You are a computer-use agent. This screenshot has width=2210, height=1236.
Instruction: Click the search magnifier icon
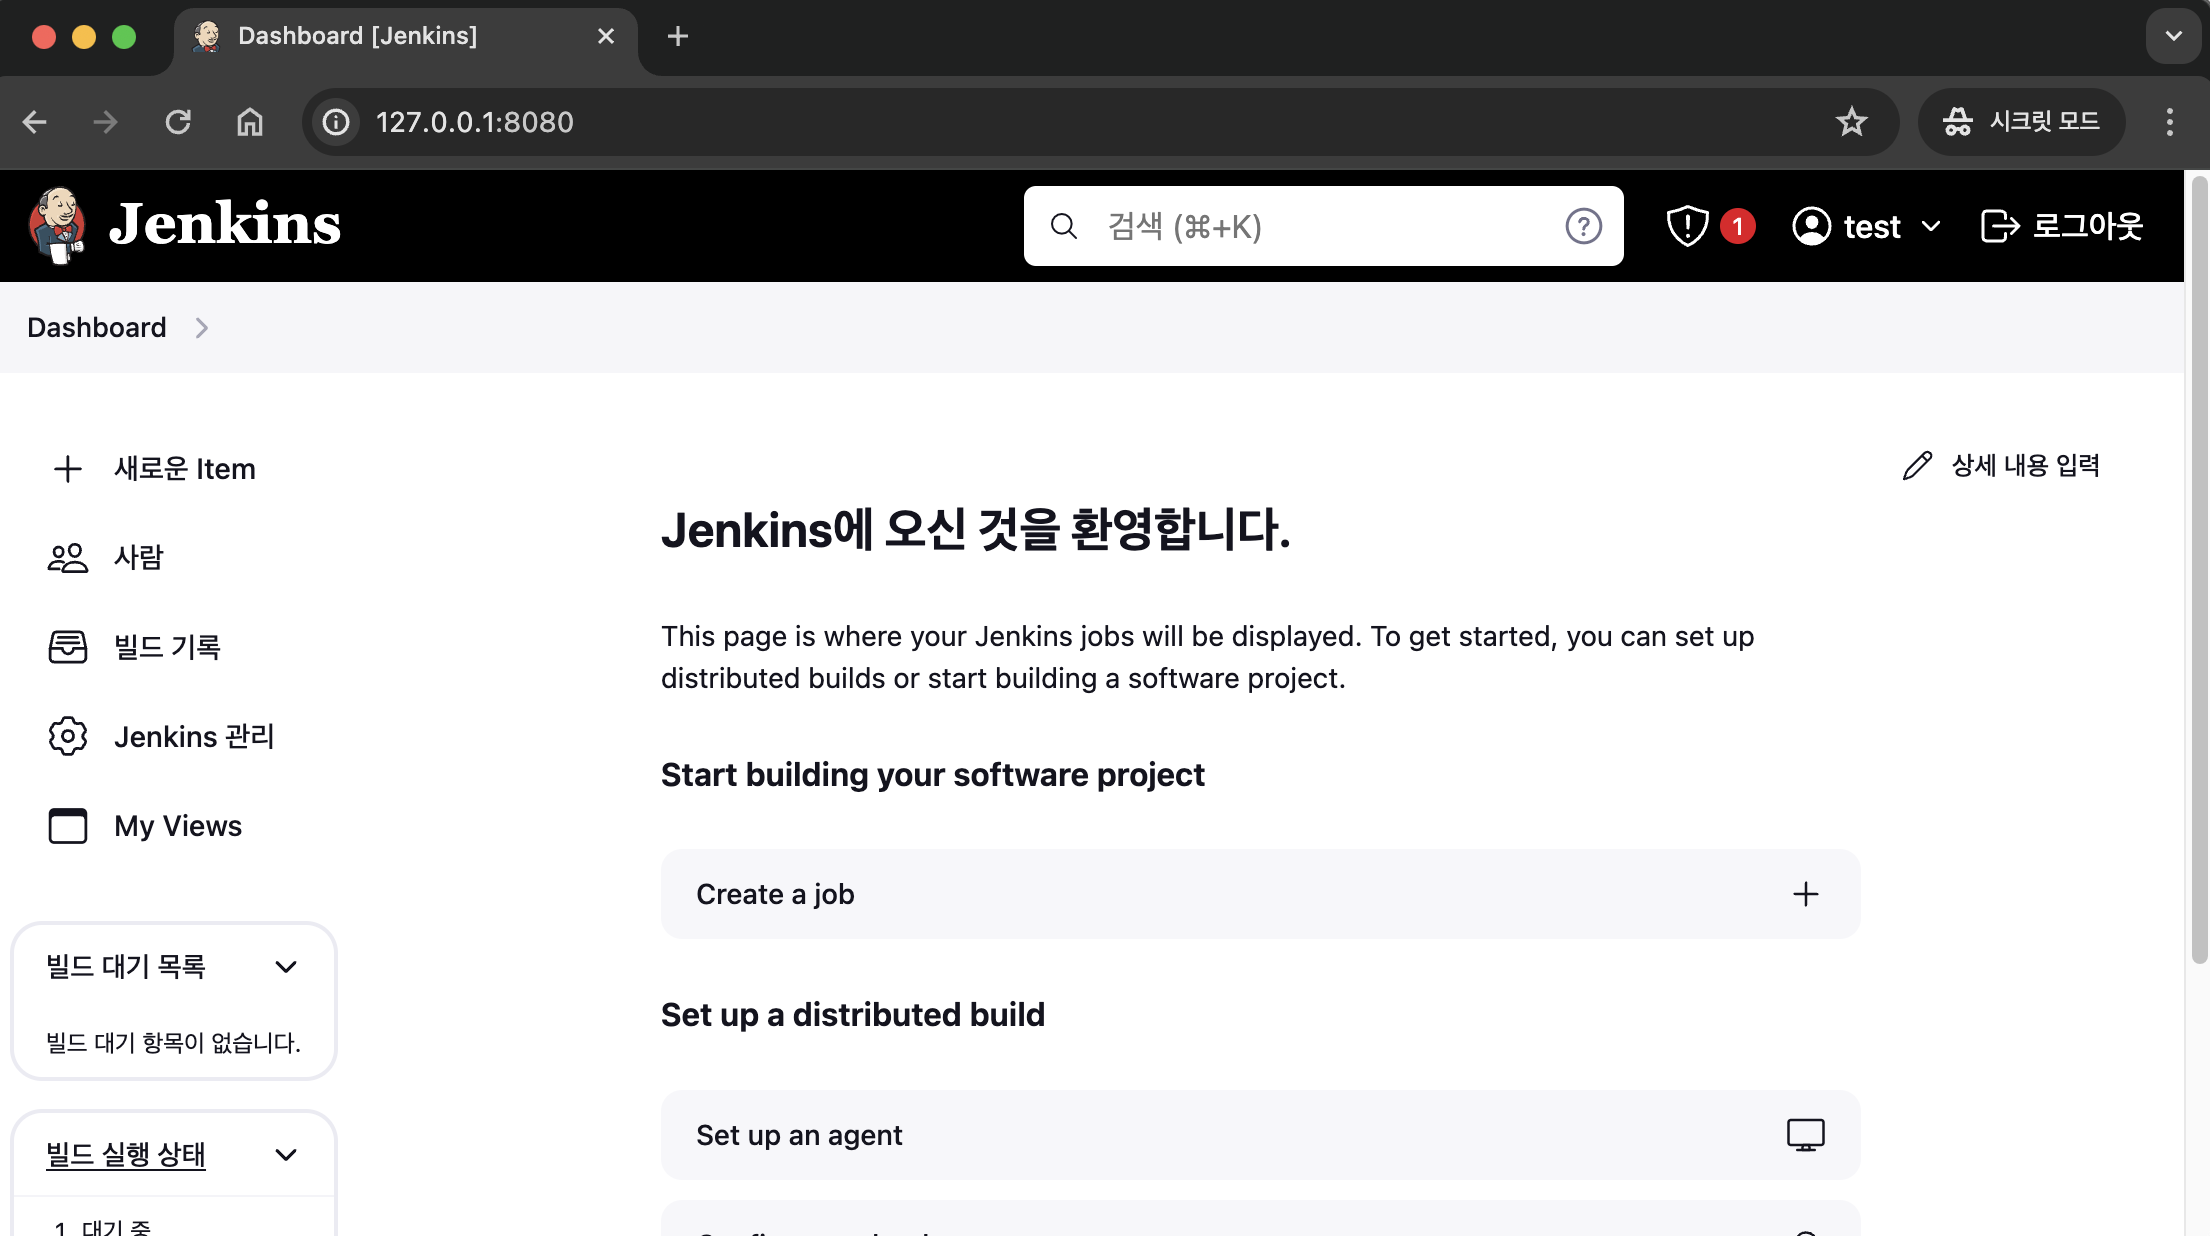click(x=1063, y=226)
